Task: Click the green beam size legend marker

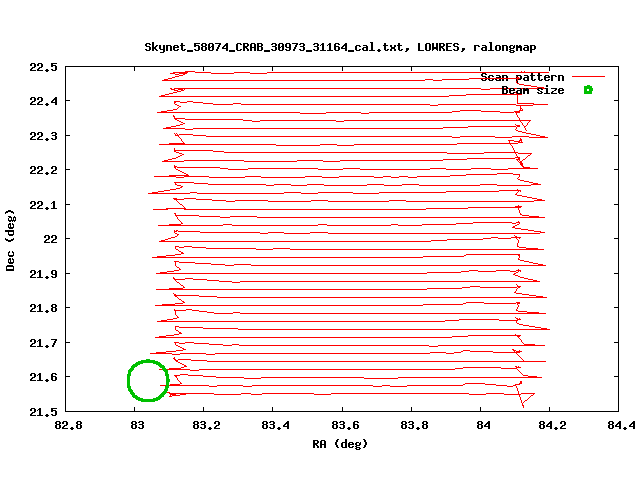Action: coord(588,90)
